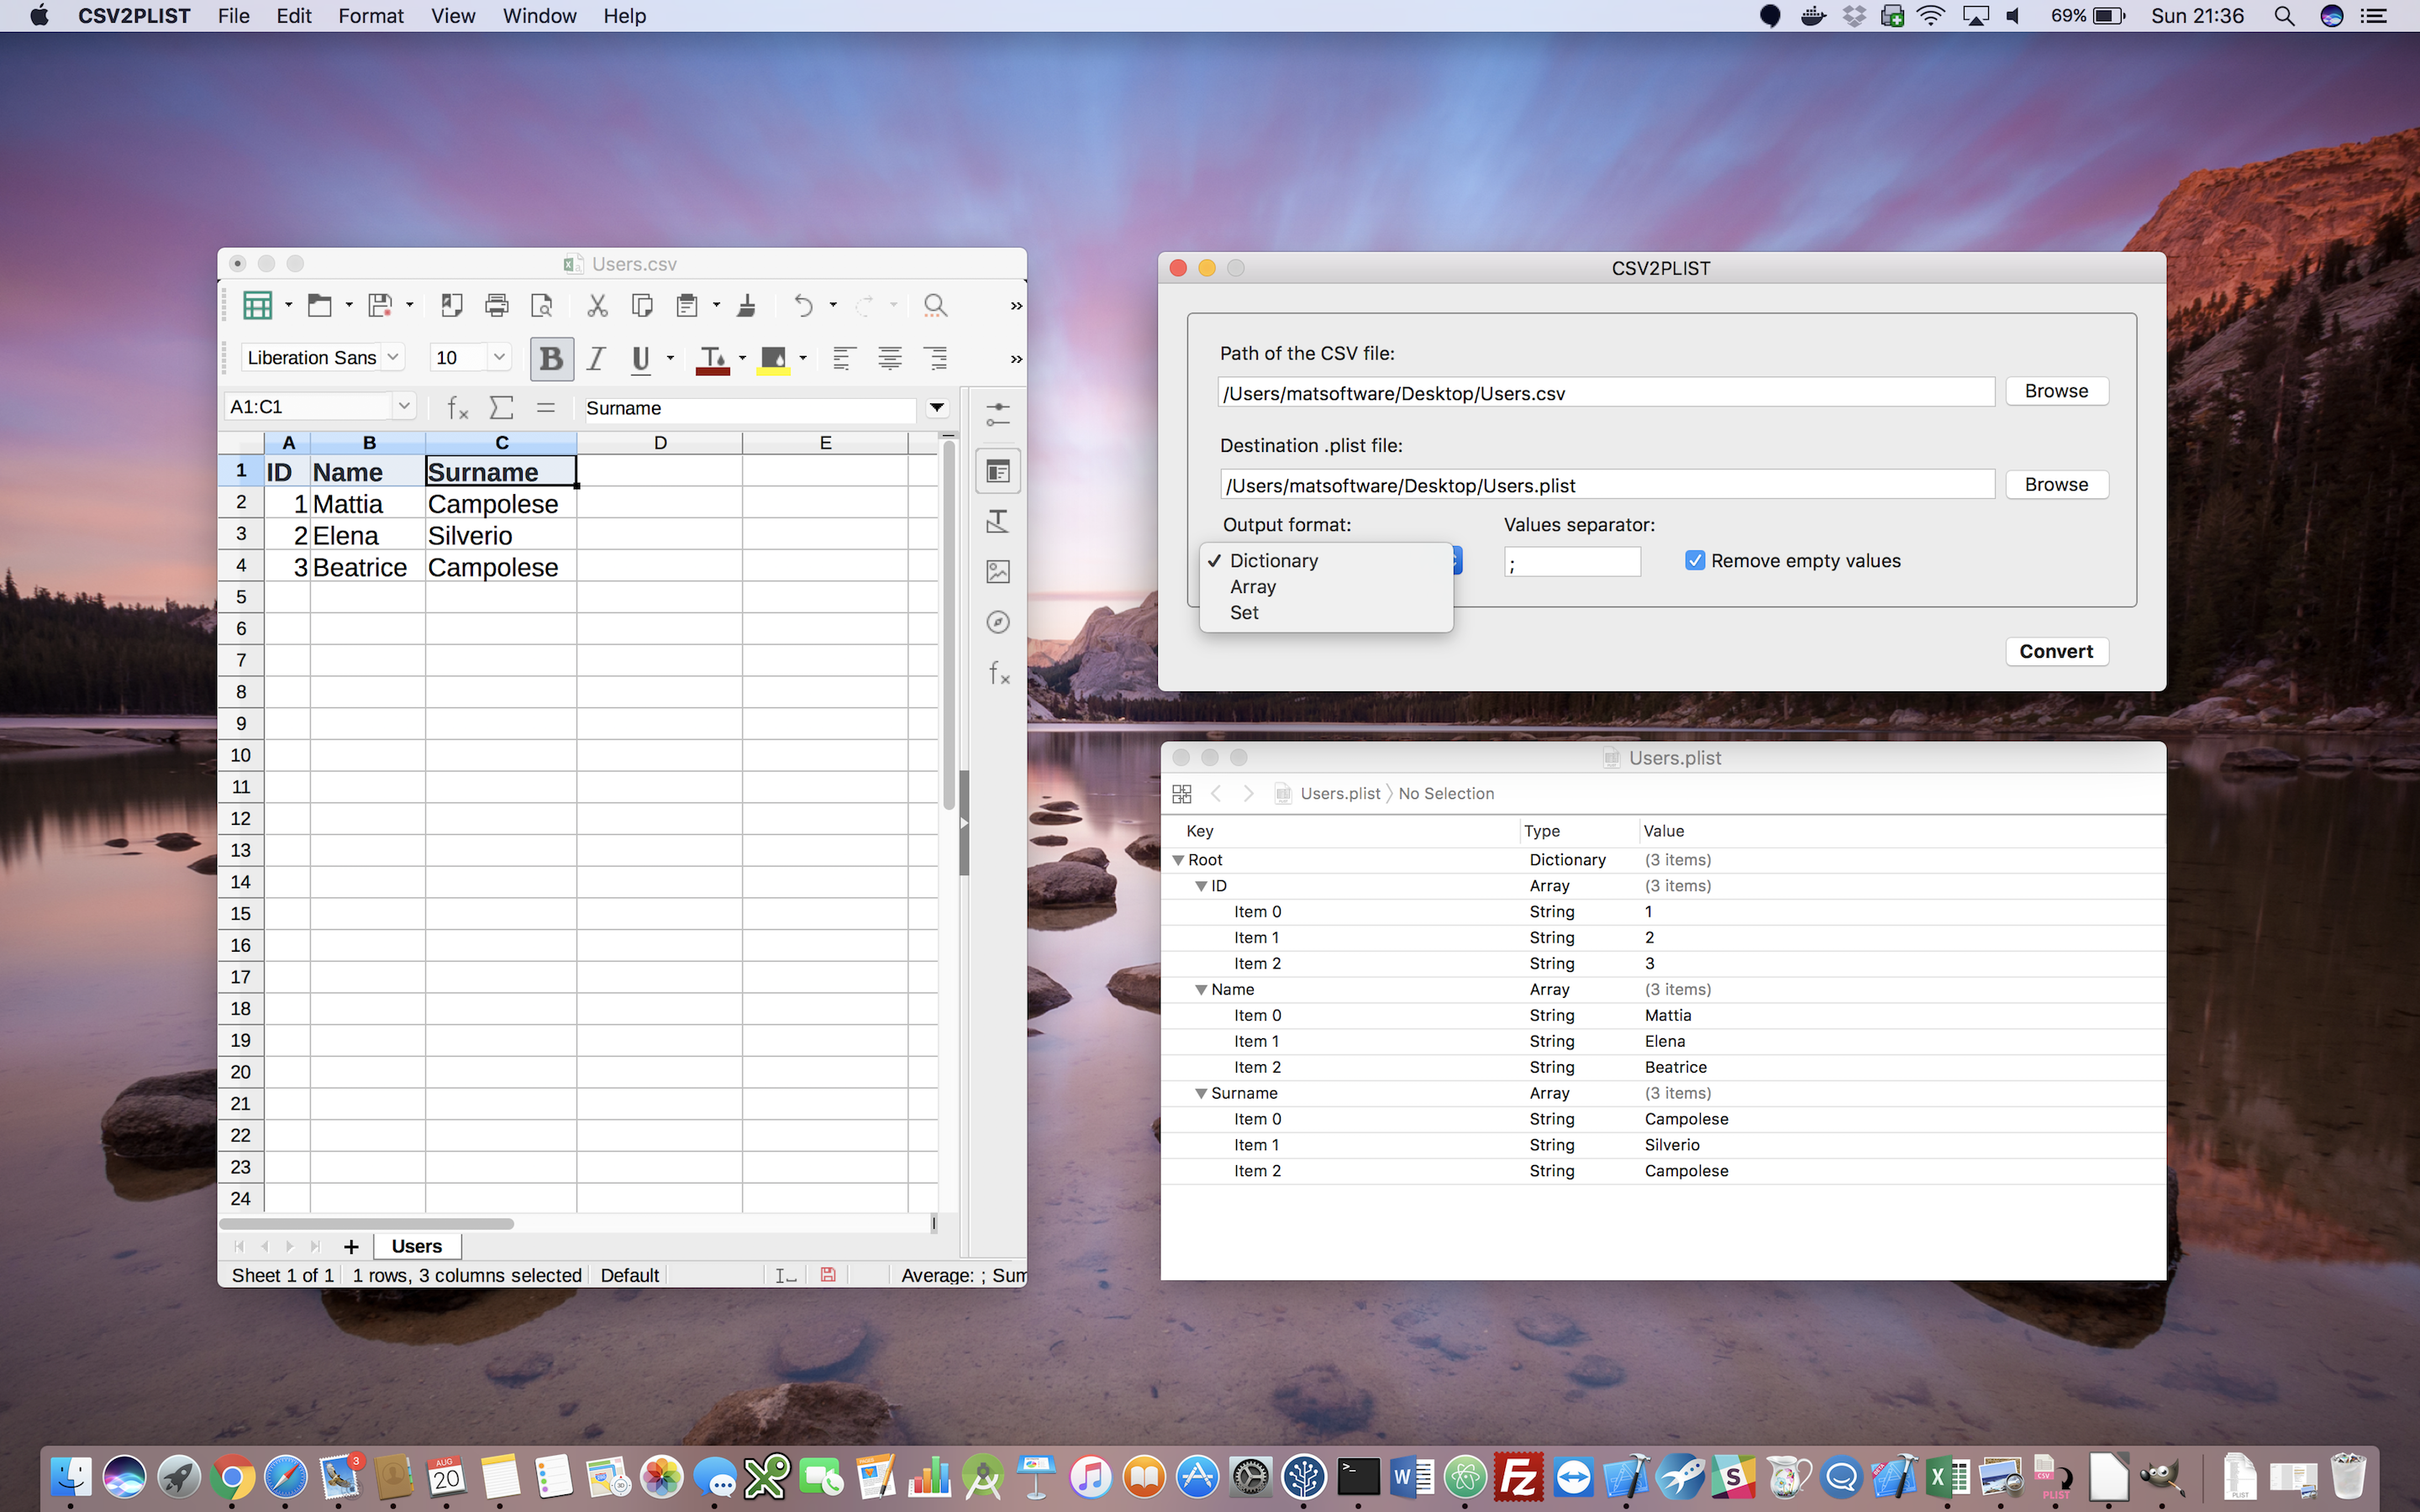Screen dimensions: 2420x1512
Task: Open the Liberation Sans font dropdown
Action: (393, 357)
